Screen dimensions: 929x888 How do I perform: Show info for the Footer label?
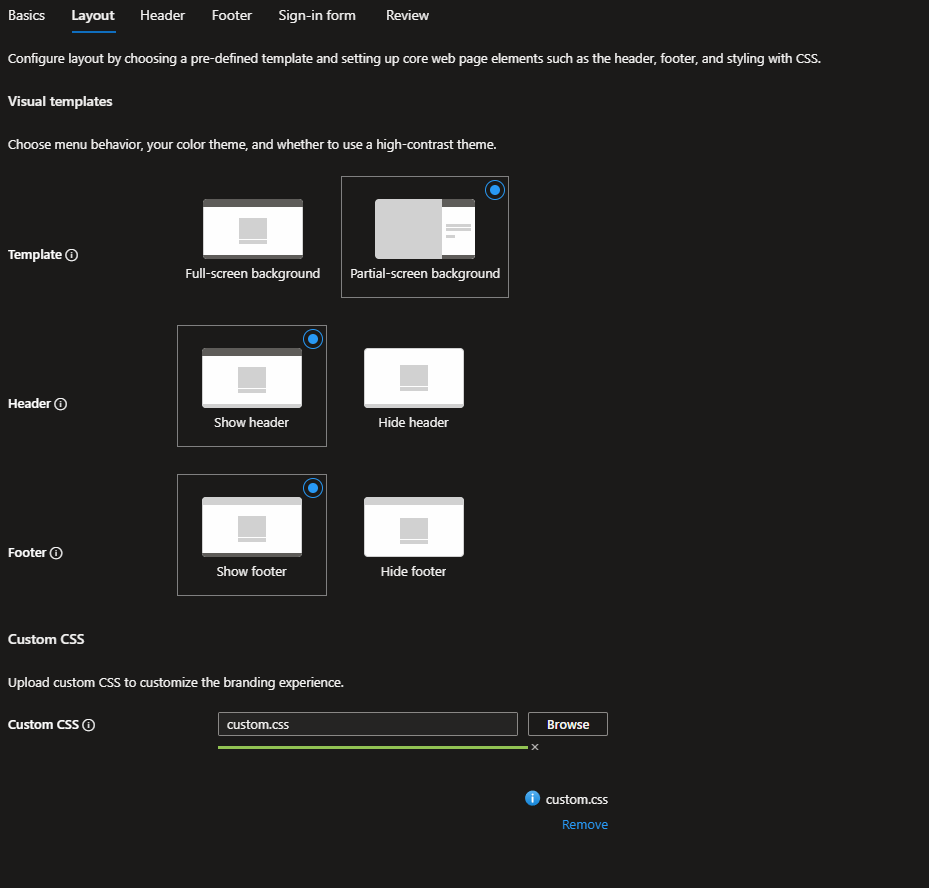click(56, 553)
